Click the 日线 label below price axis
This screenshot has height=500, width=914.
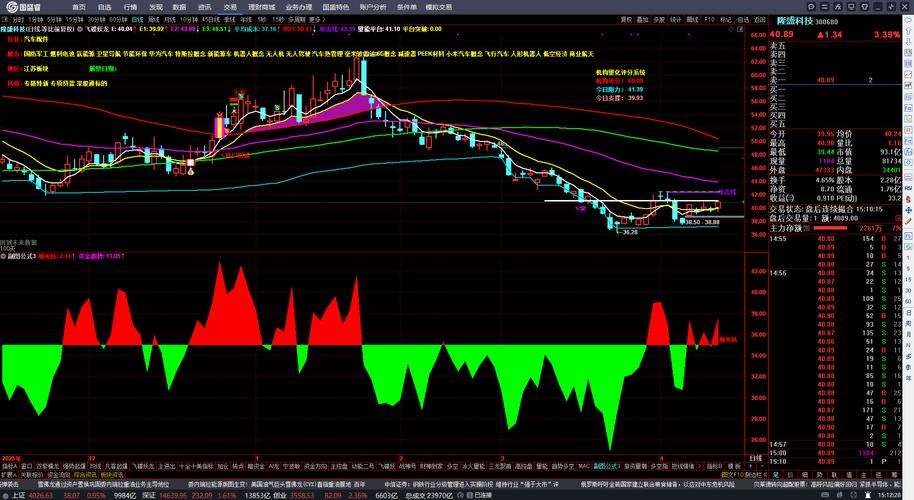pyautogui.click(x=755, y=458)
